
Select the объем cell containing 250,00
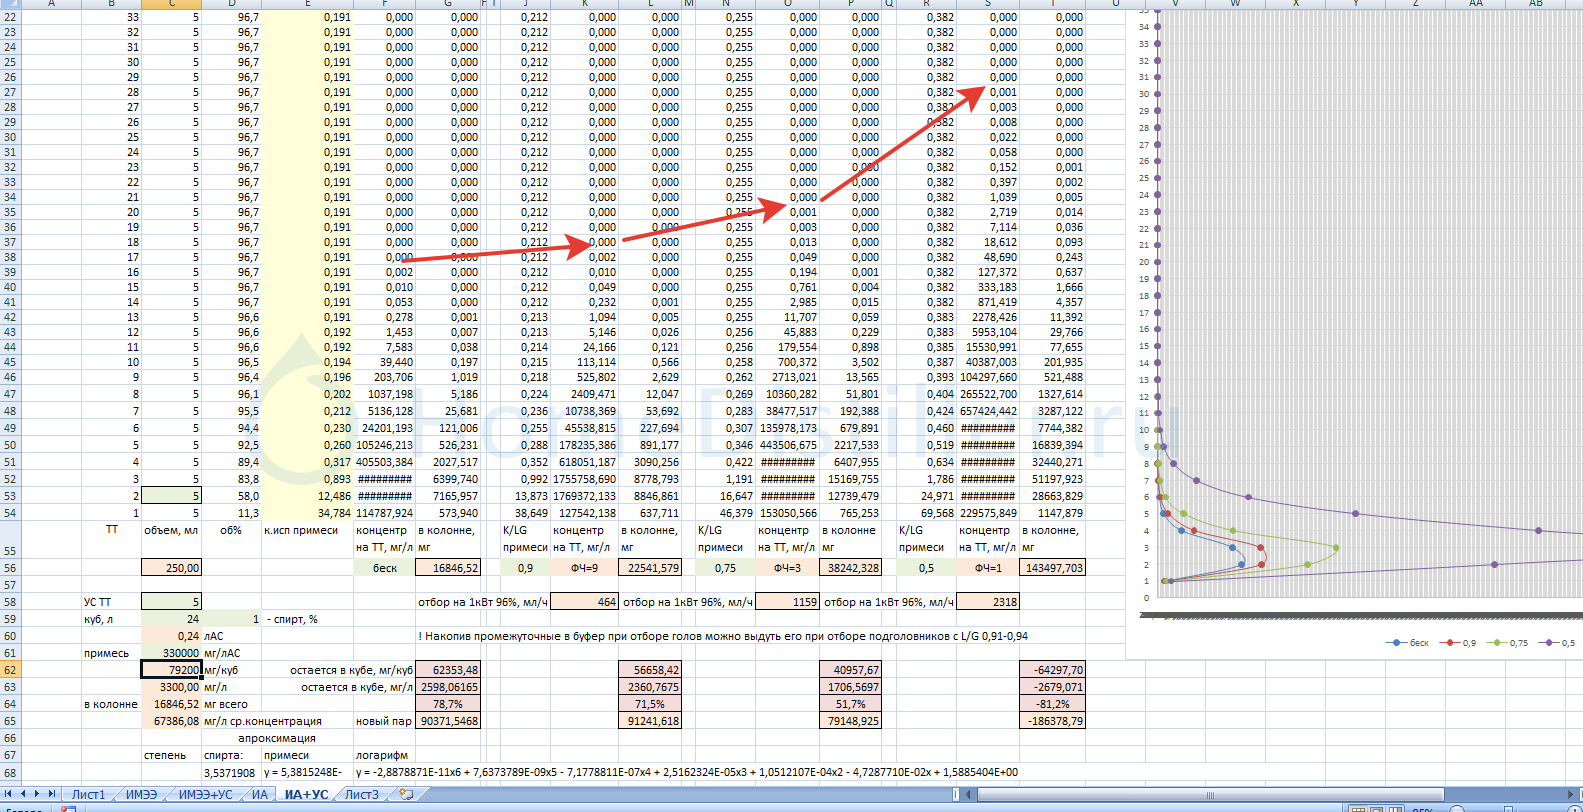(x=172, y=568)
